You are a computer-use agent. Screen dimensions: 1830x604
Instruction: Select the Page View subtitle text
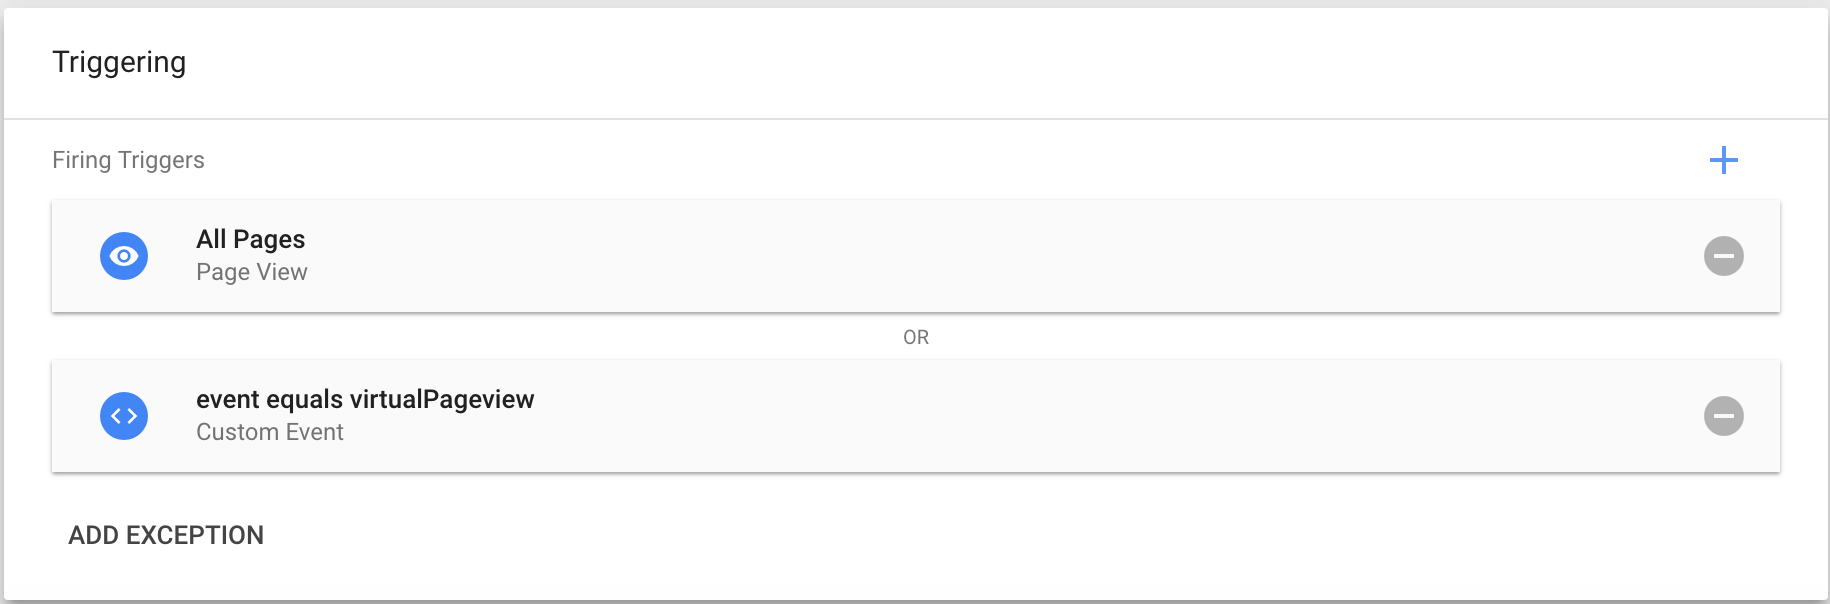[x=252, y=272]
